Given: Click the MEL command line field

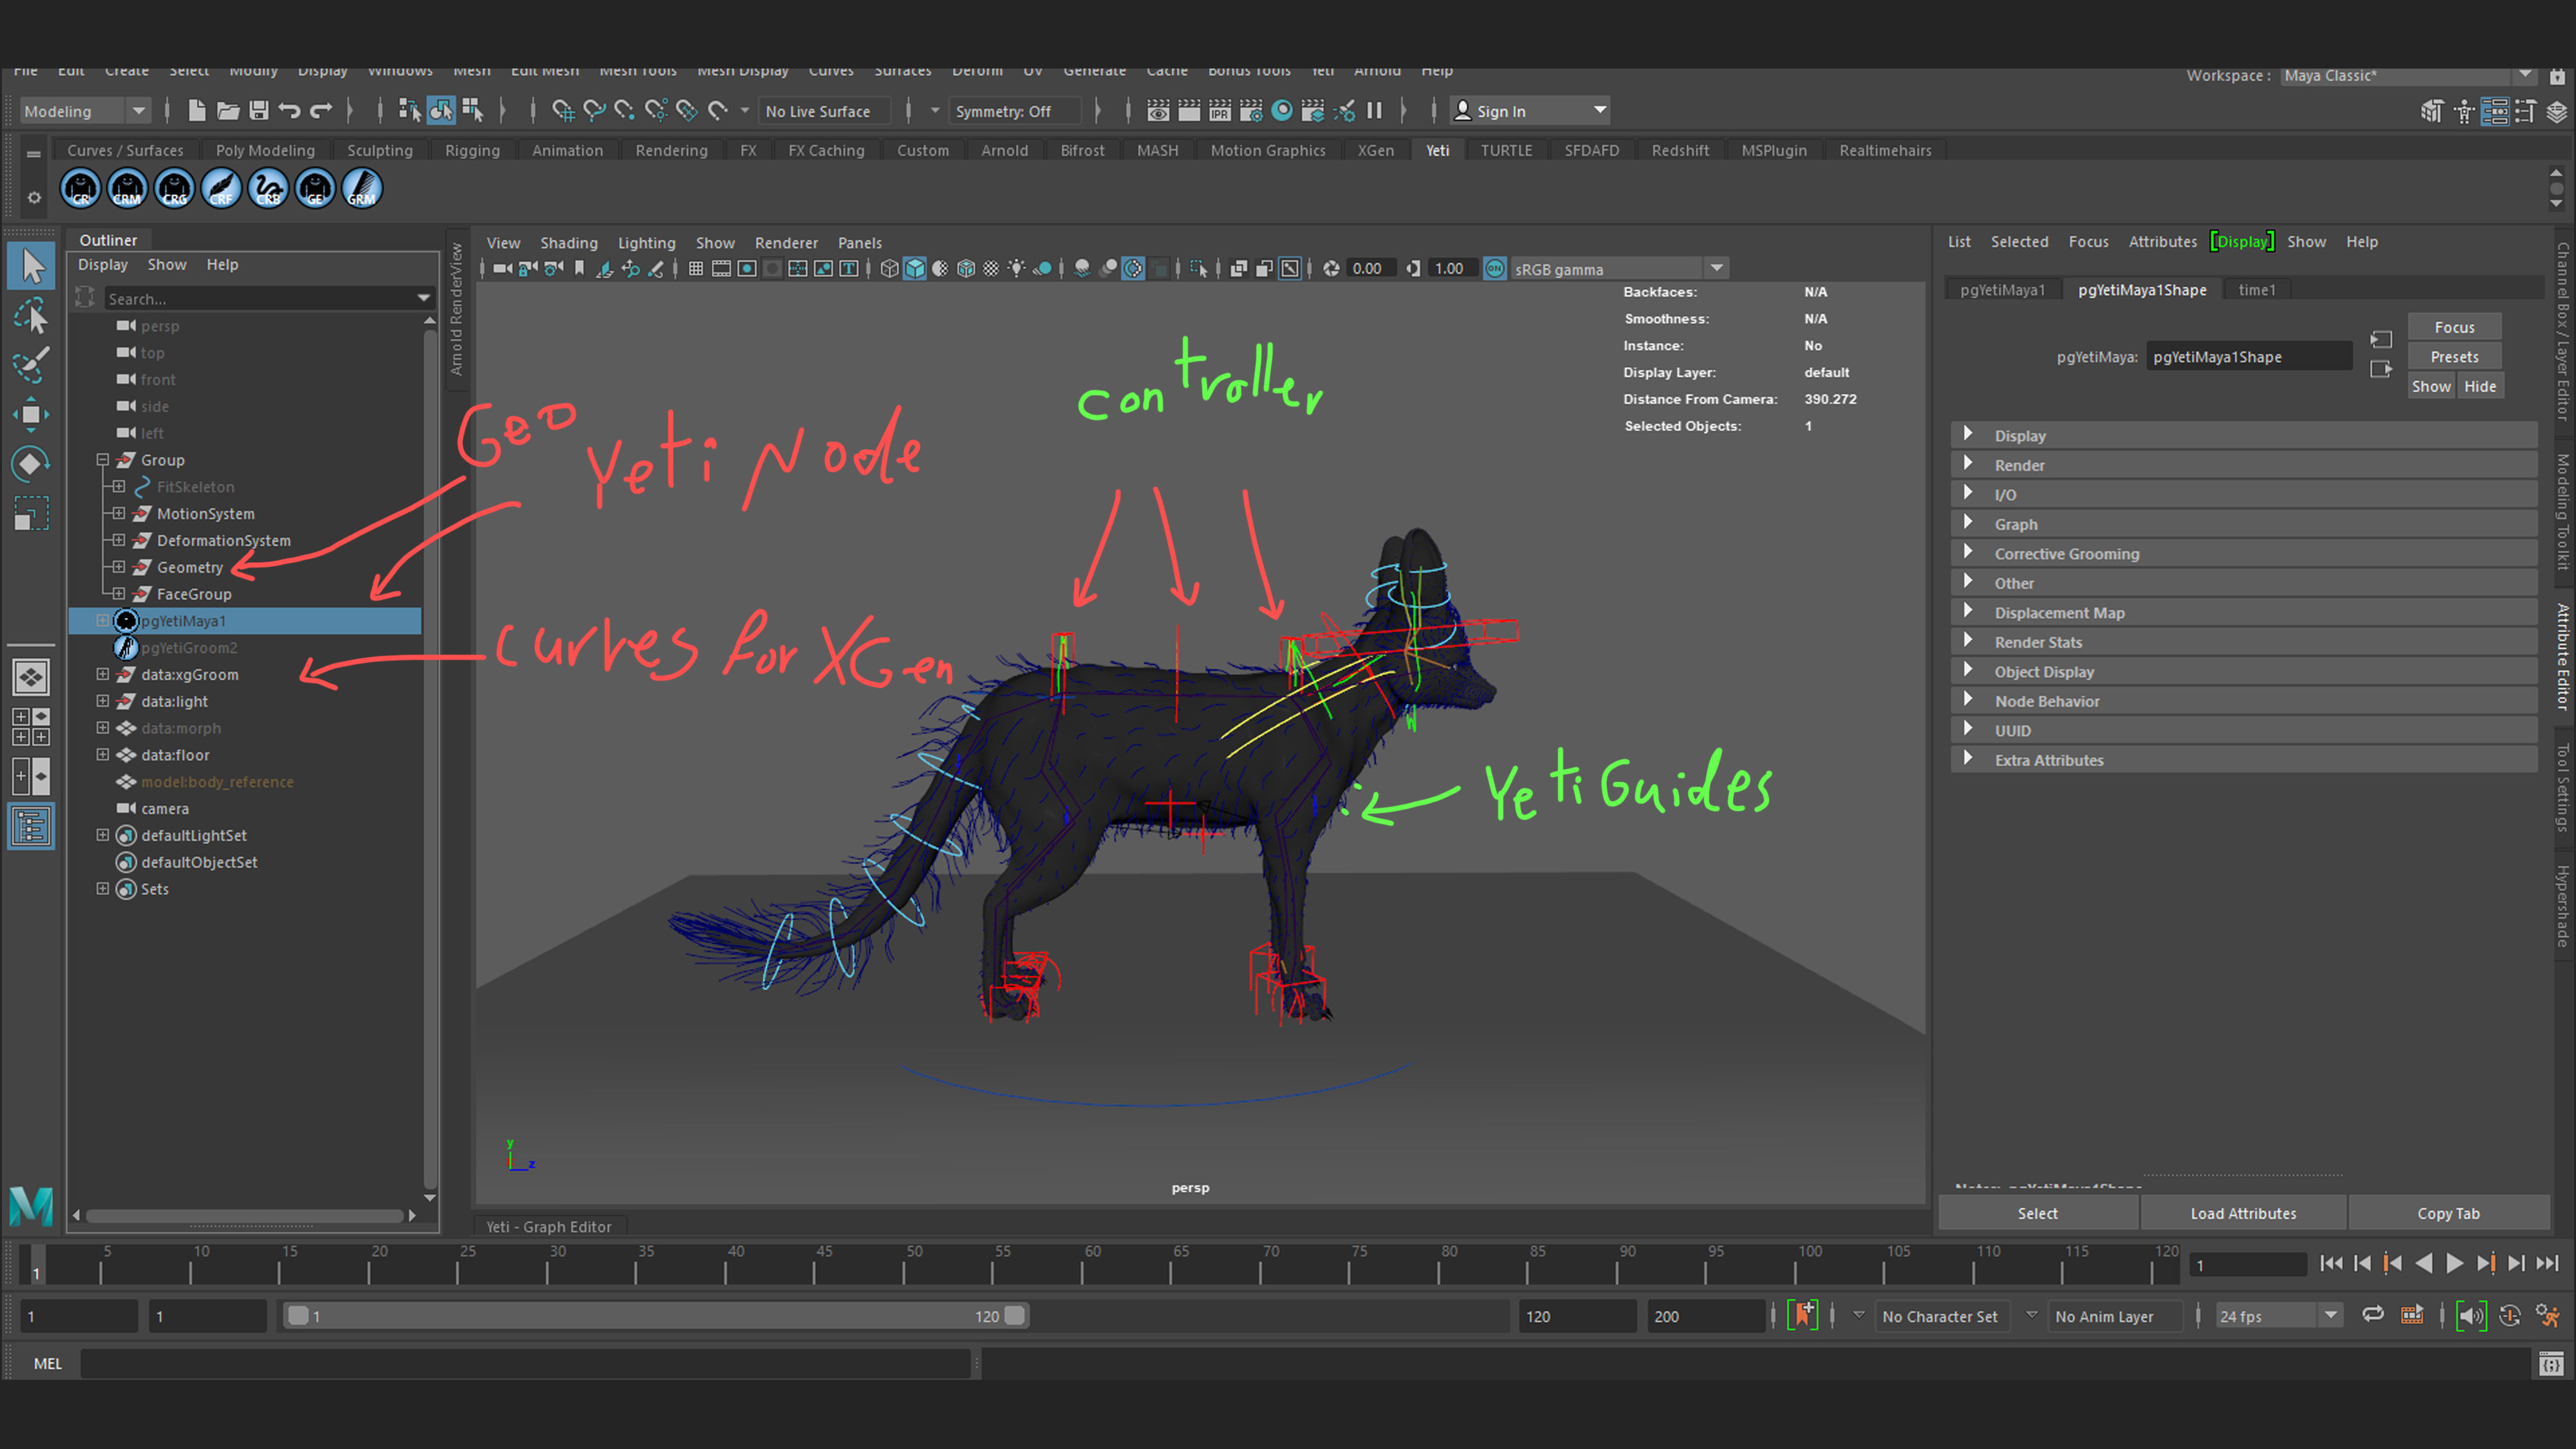Looking at the screenshot, I should pos(526,1364).
